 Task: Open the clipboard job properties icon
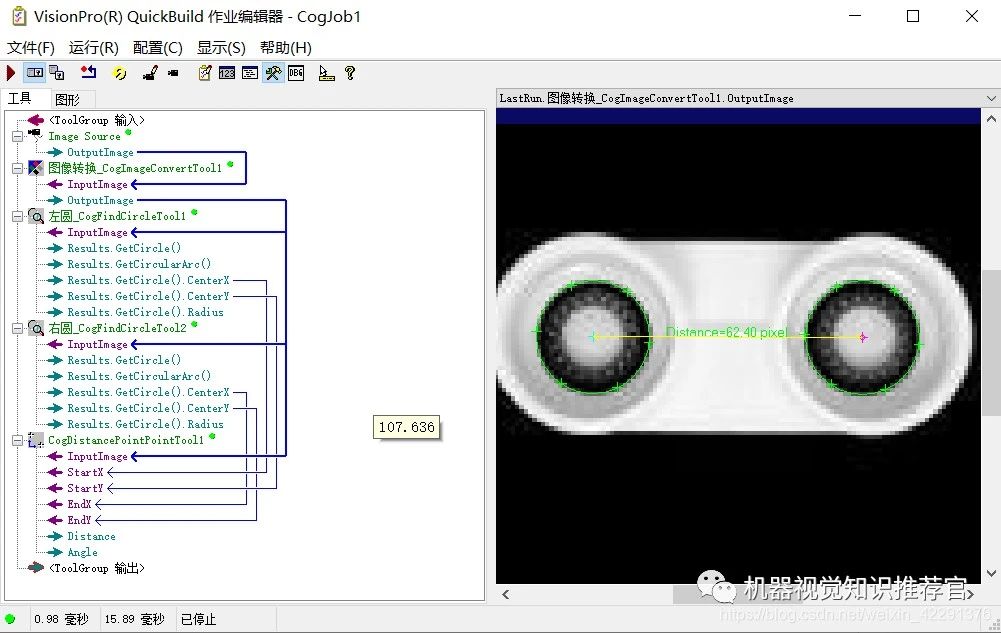point(205,73)
